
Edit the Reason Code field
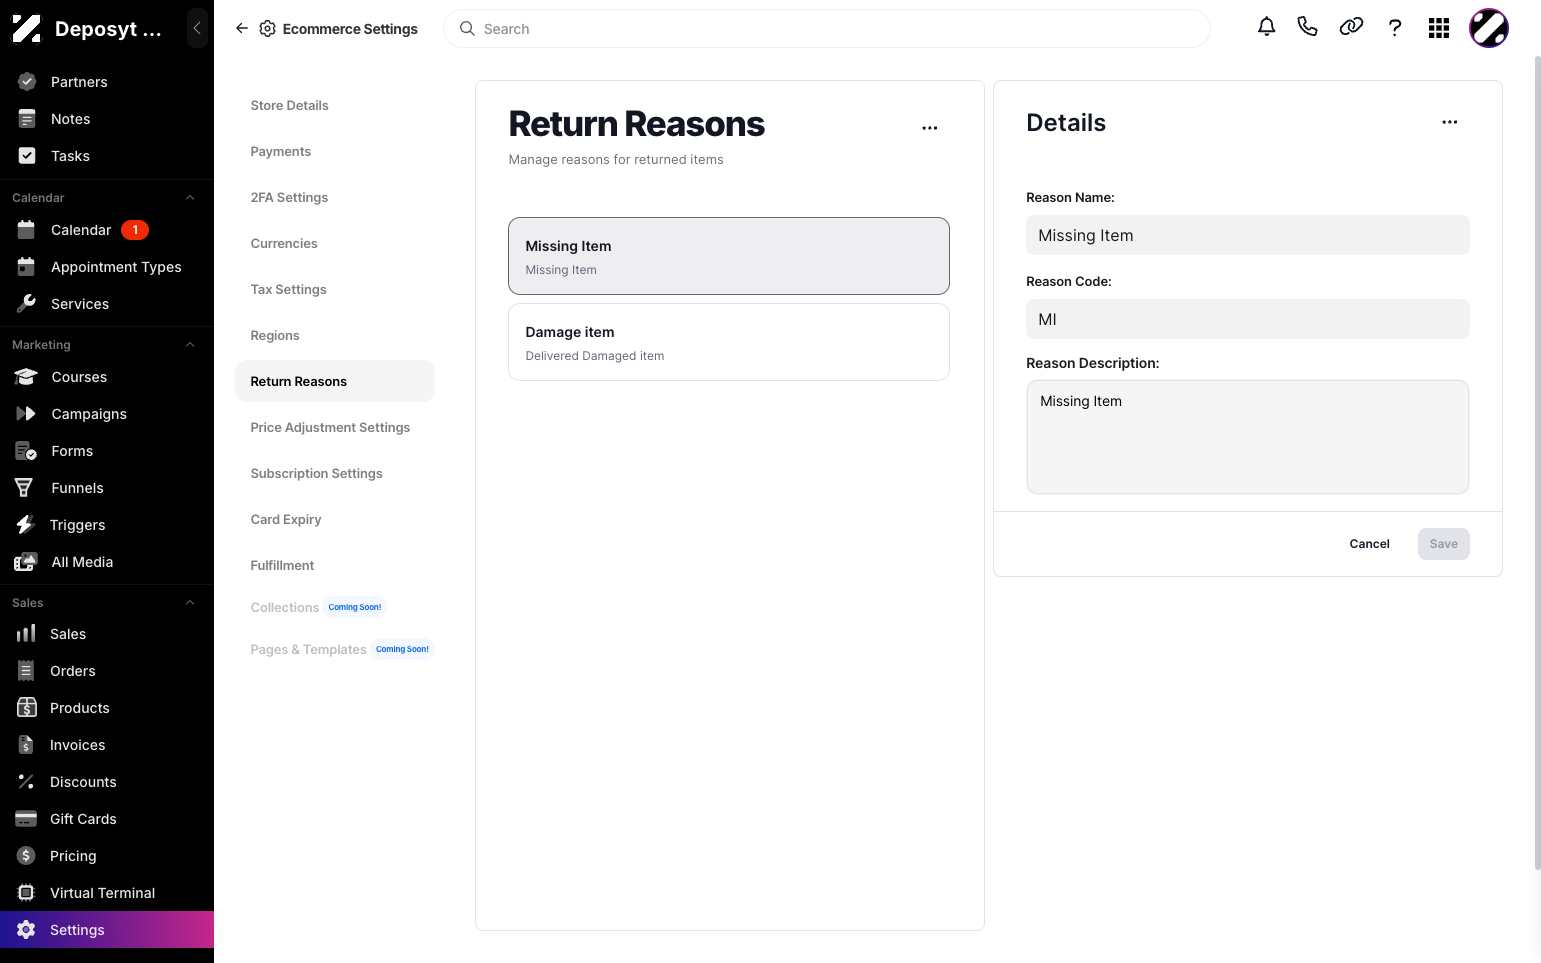click(x=1248, y=319)
